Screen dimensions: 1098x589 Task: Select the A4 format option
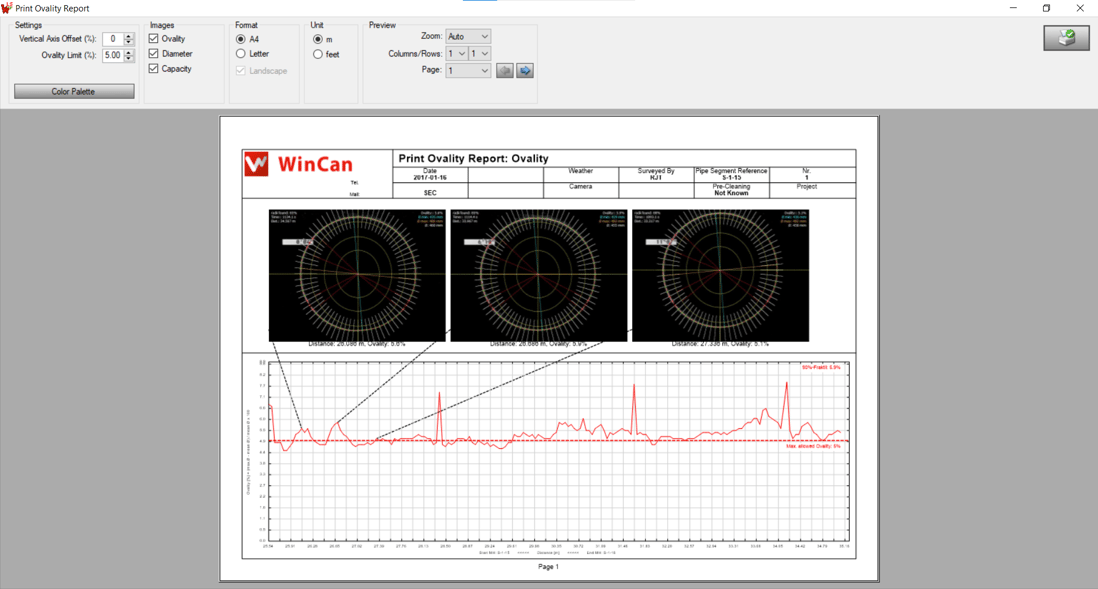coord(240,38)
